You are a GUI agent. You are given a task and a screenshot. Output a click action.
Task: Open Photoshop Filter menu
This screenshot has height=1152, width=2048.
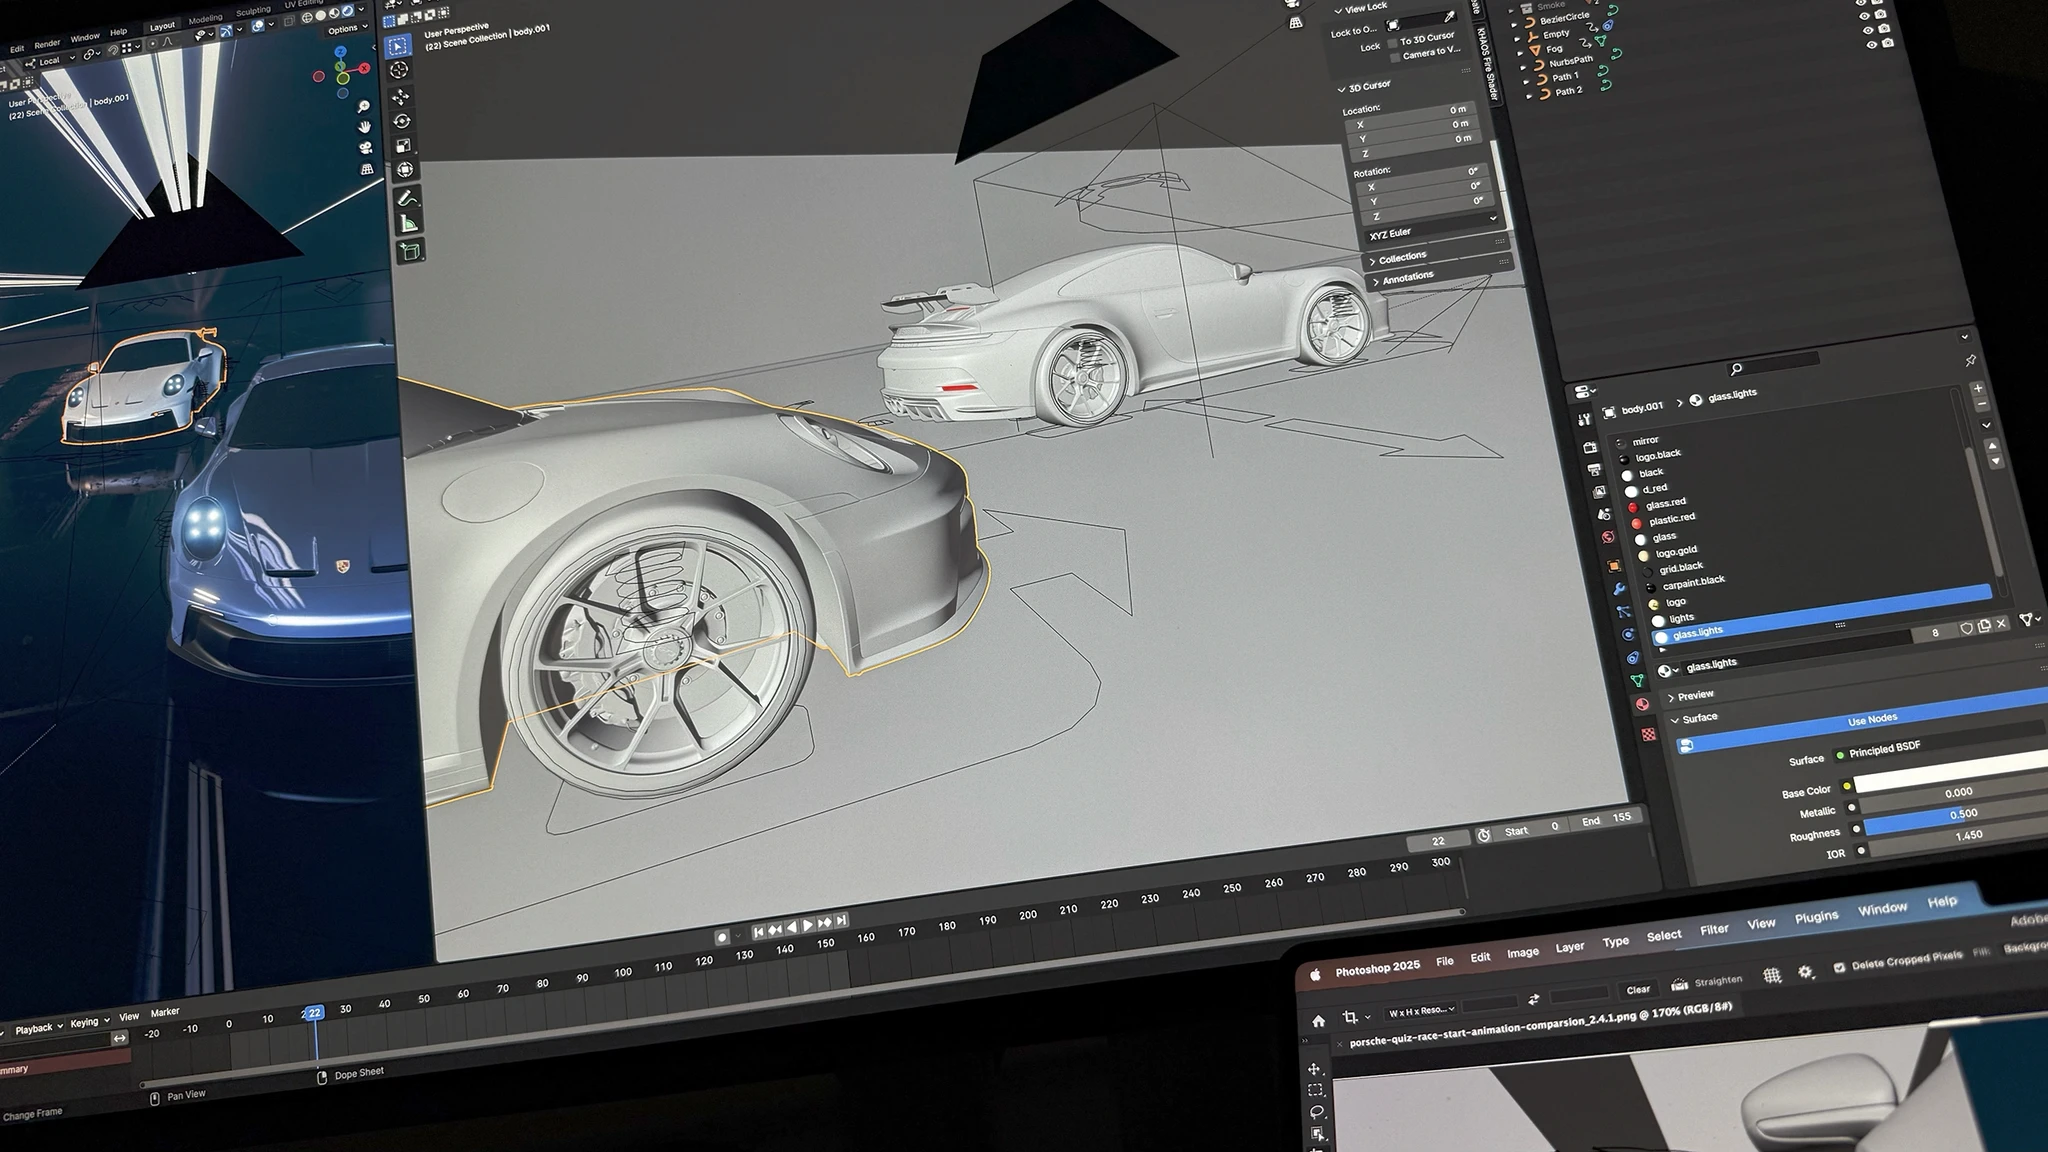point(1714,929)
